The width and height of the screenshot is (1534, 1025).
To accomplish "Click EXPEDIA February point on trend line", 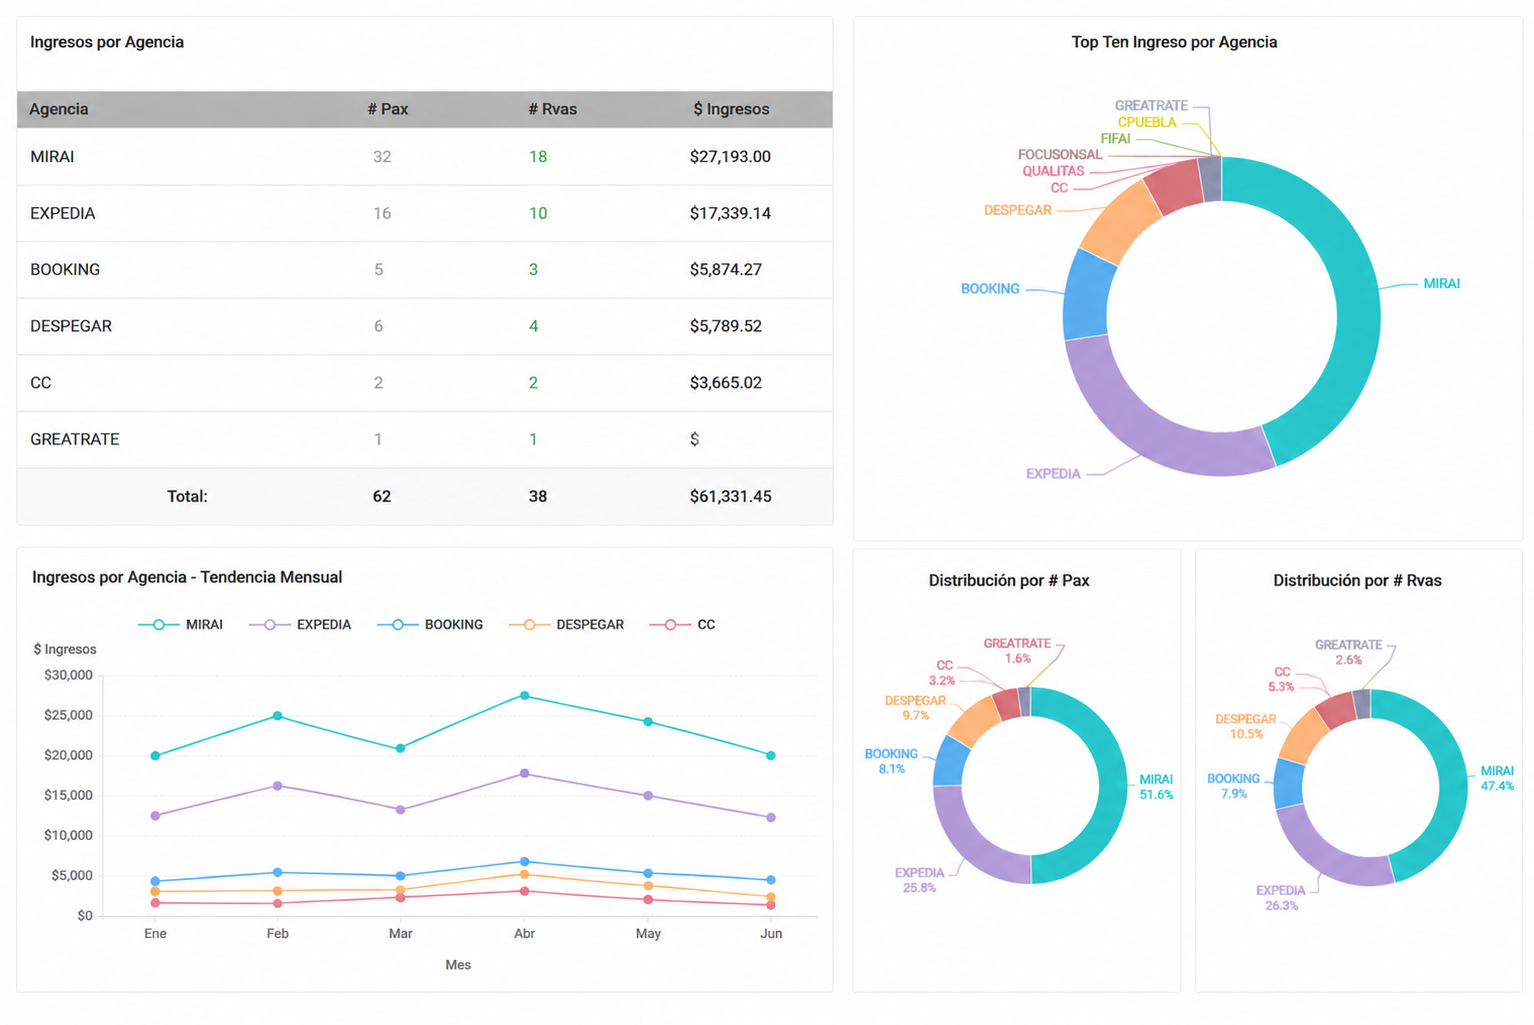I will (278, 786).
